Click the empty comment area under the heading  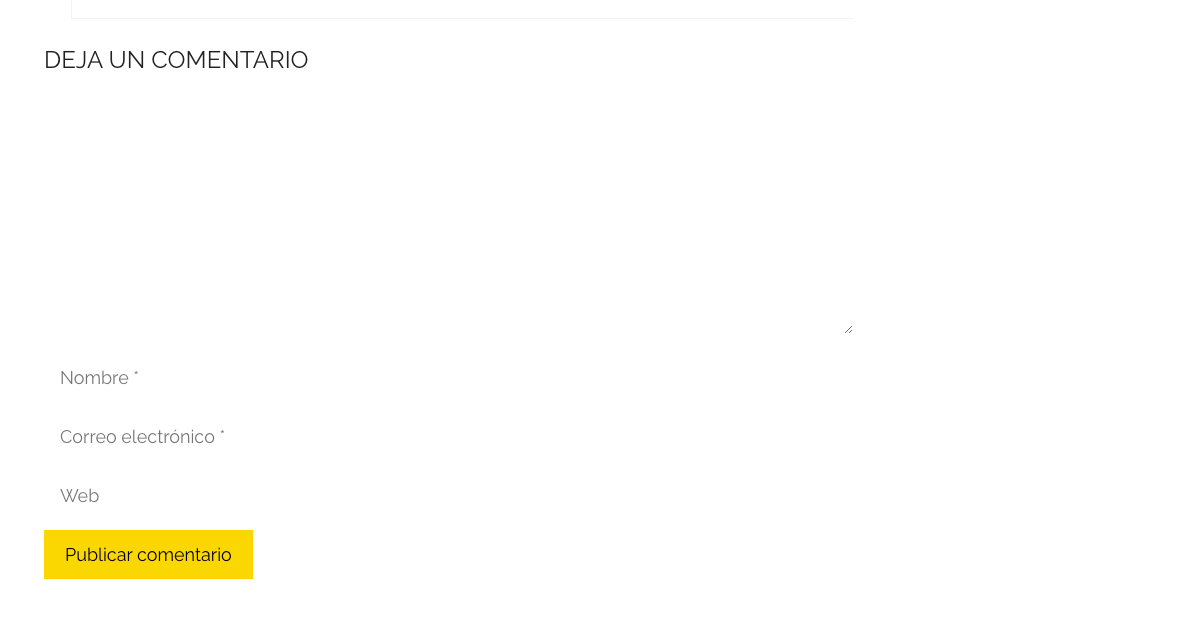(x=449, y=214)
